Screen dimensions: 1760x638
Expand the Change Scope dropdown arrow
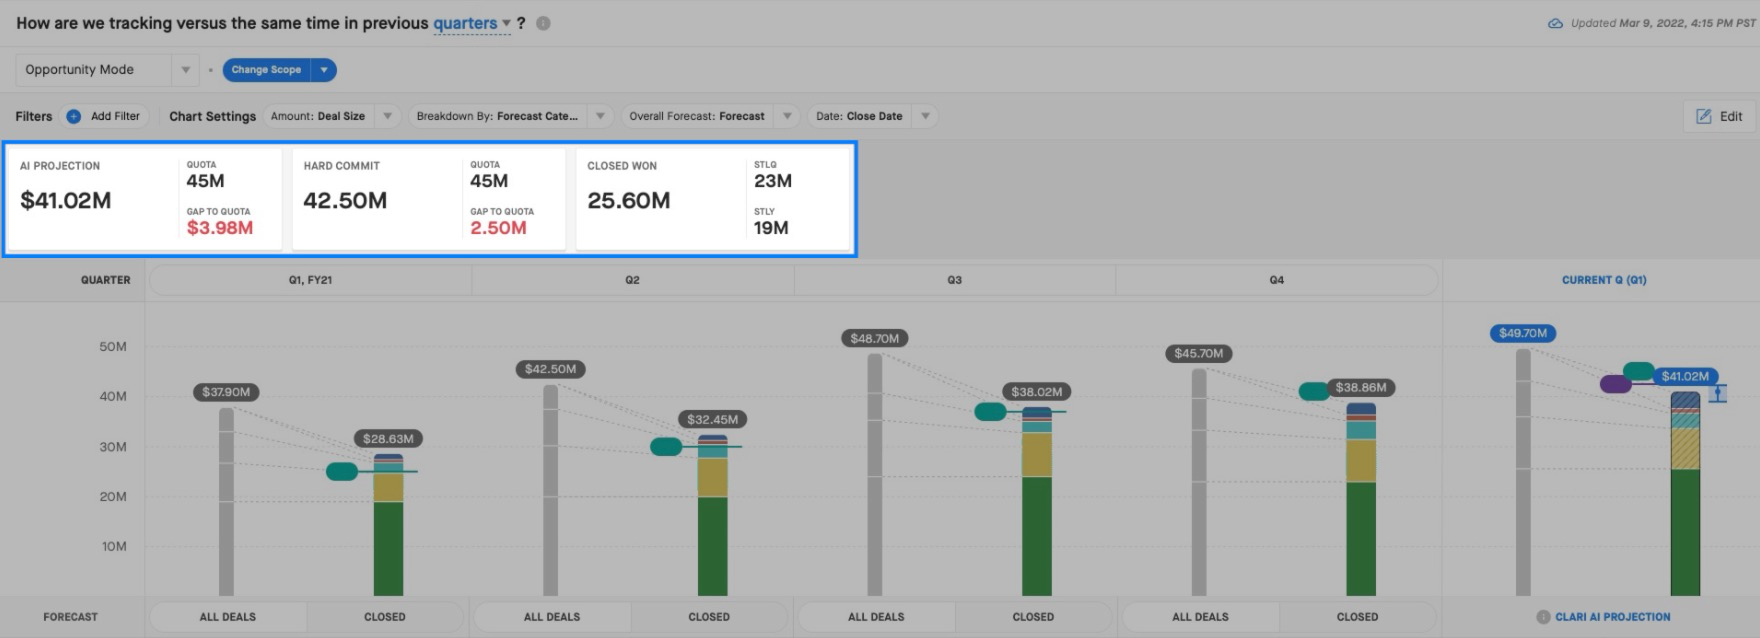(x=324, y=70)
